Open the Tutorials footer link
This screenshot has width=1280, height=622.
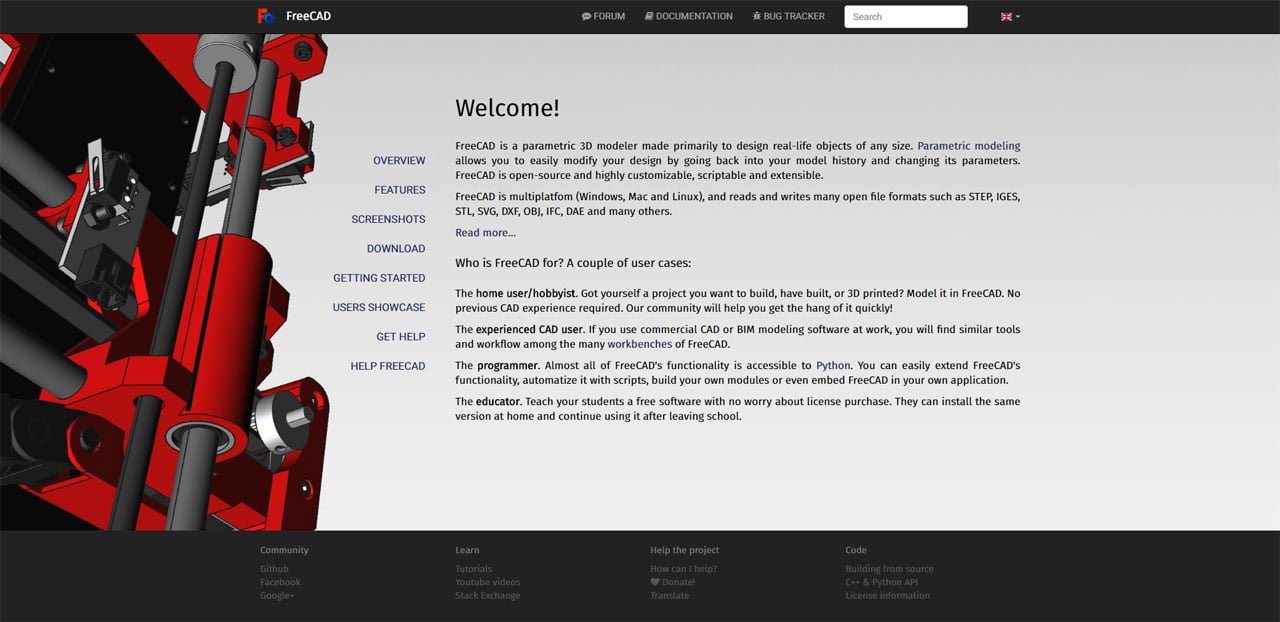pos(473,569)
